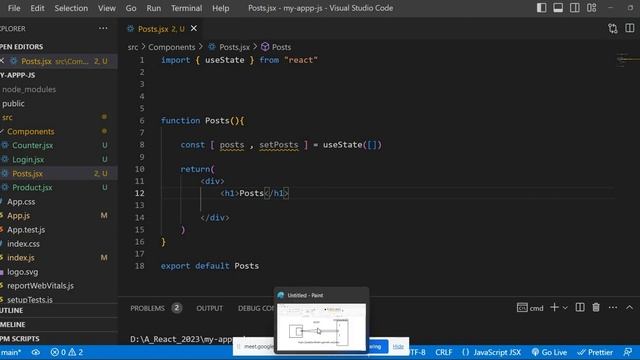Collapse the src folder
This screenshot has width=640, height=360.
59,118
